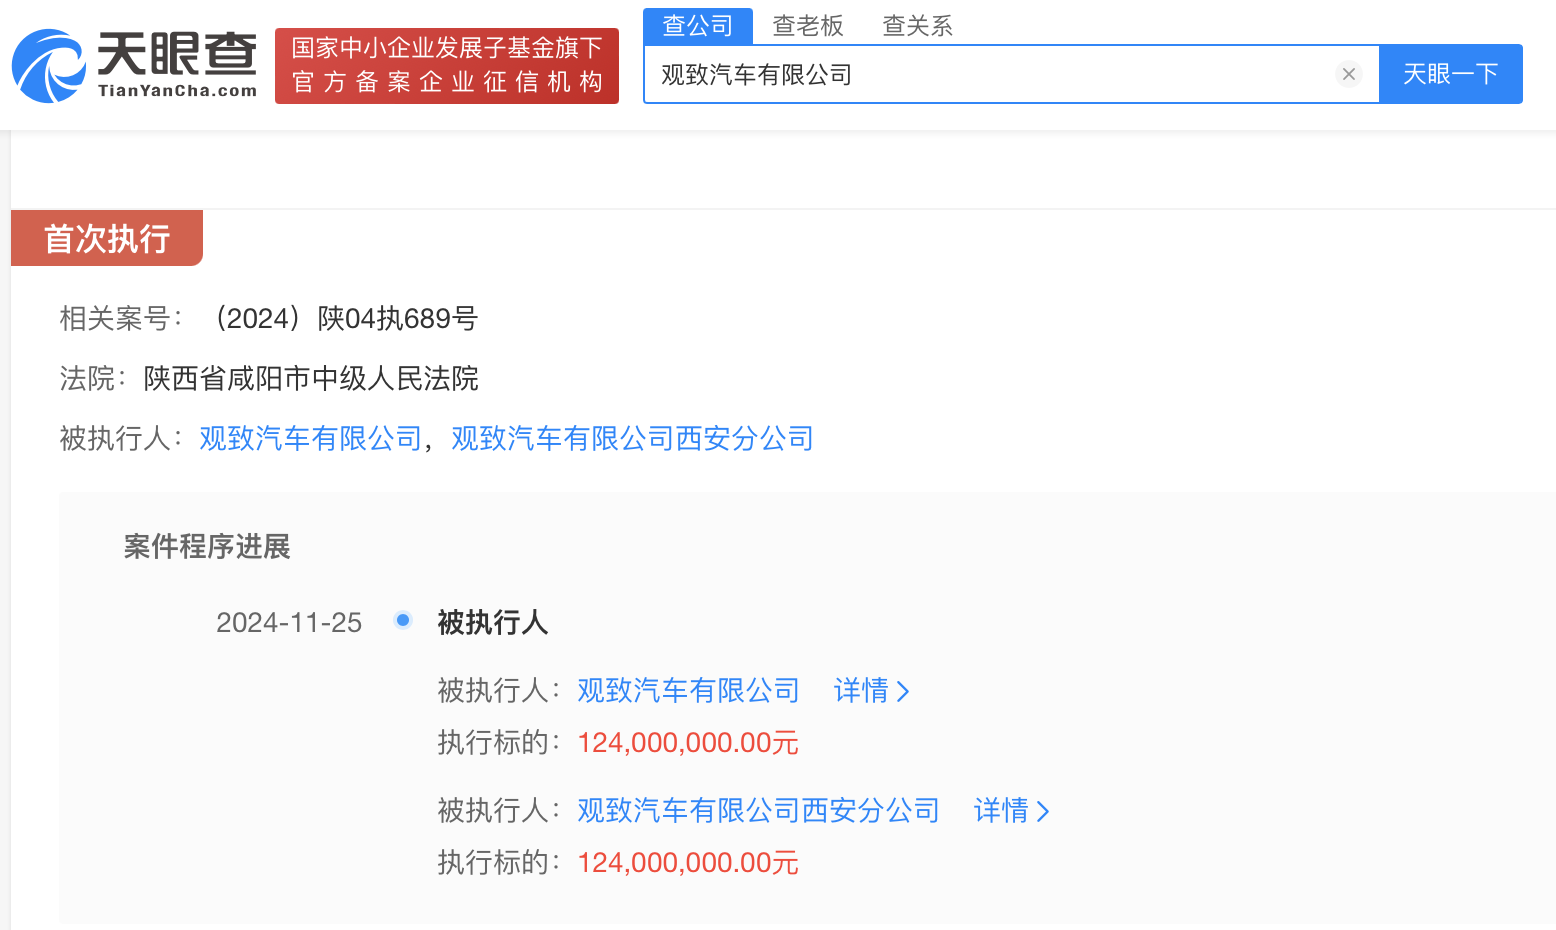Switch to the 查老板 search tab
Image resolution: width=1556 pixels, height=930 pixels.
click(x=808, y=26)
